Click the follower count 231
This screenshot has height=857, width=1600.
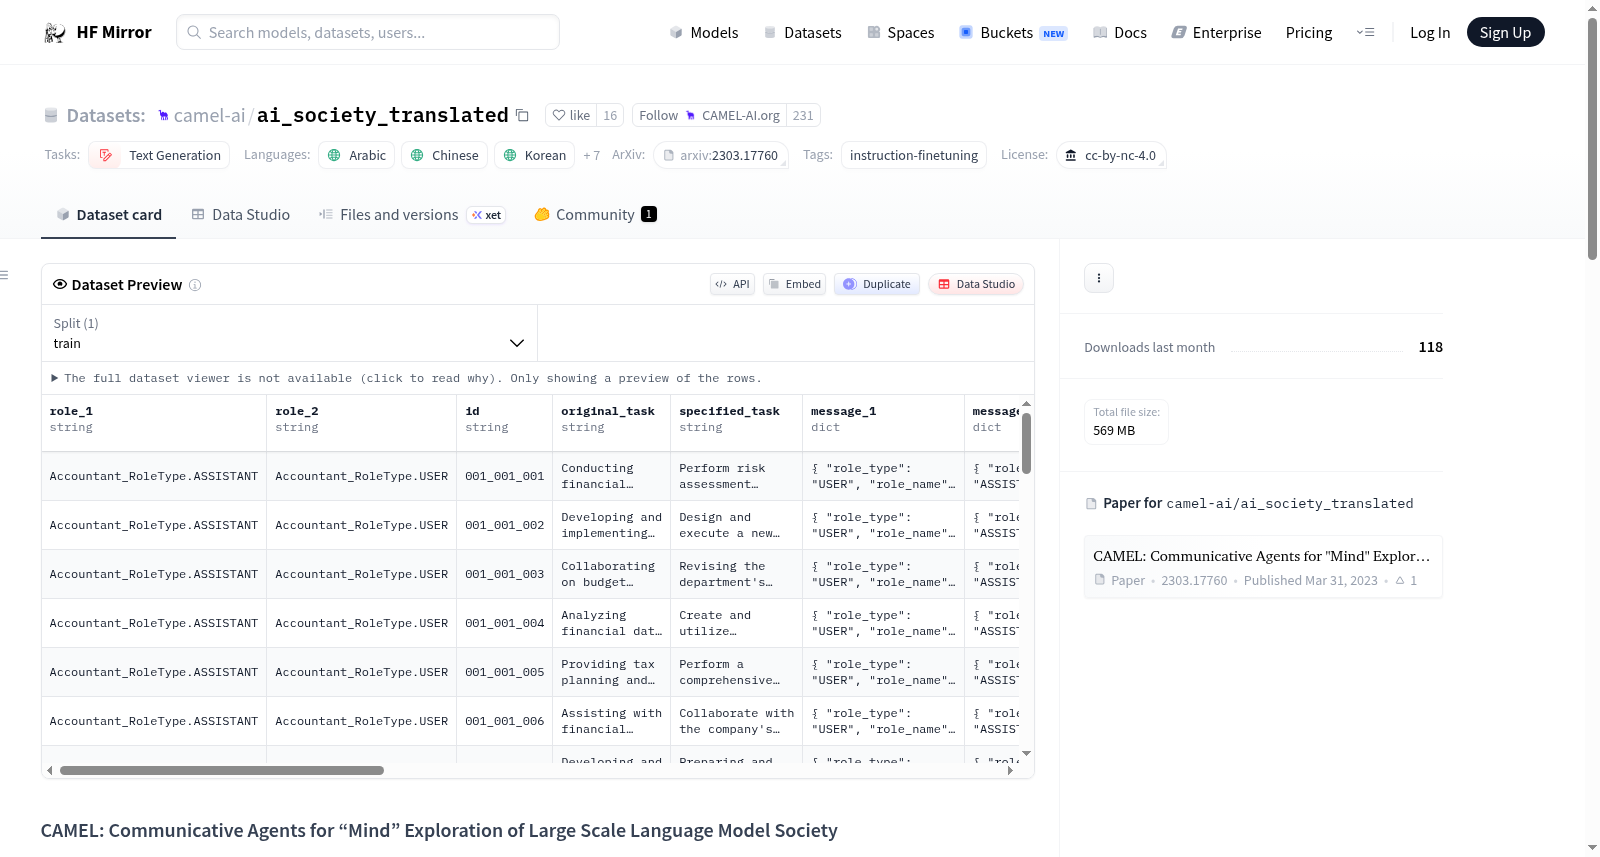tap(803, 115)
